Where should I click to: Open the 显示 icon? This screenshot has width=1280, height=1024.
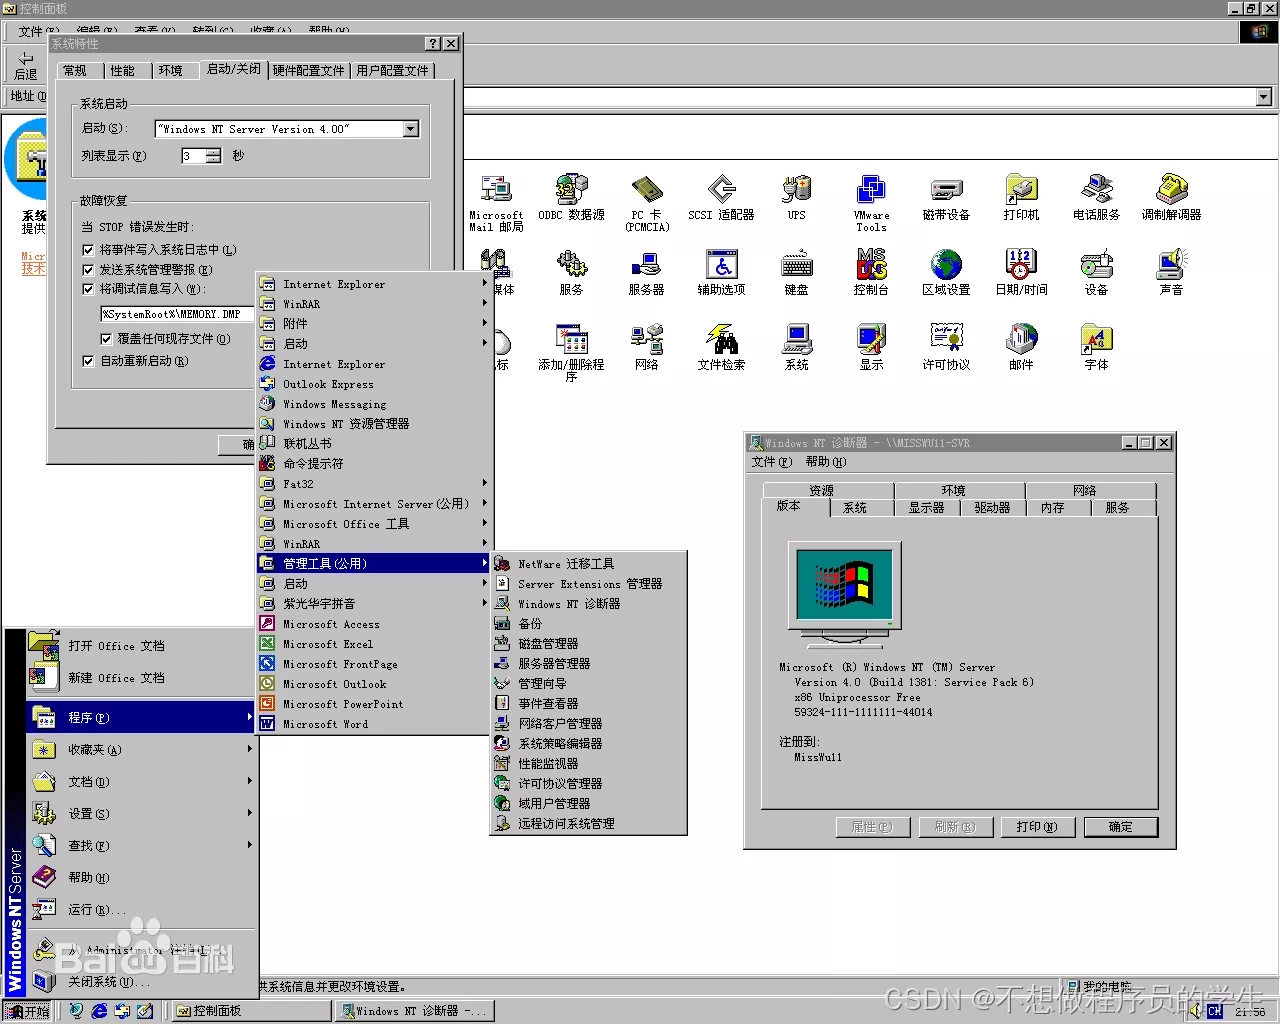(871, 346)
